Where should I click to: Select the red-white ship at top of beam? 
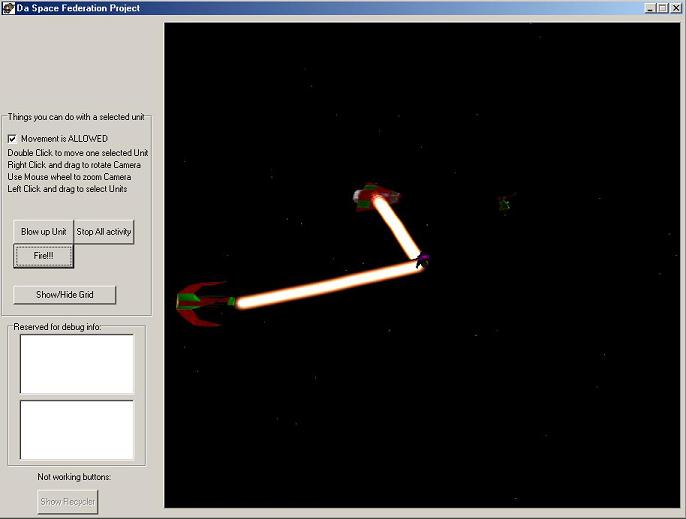pos(376,197)
